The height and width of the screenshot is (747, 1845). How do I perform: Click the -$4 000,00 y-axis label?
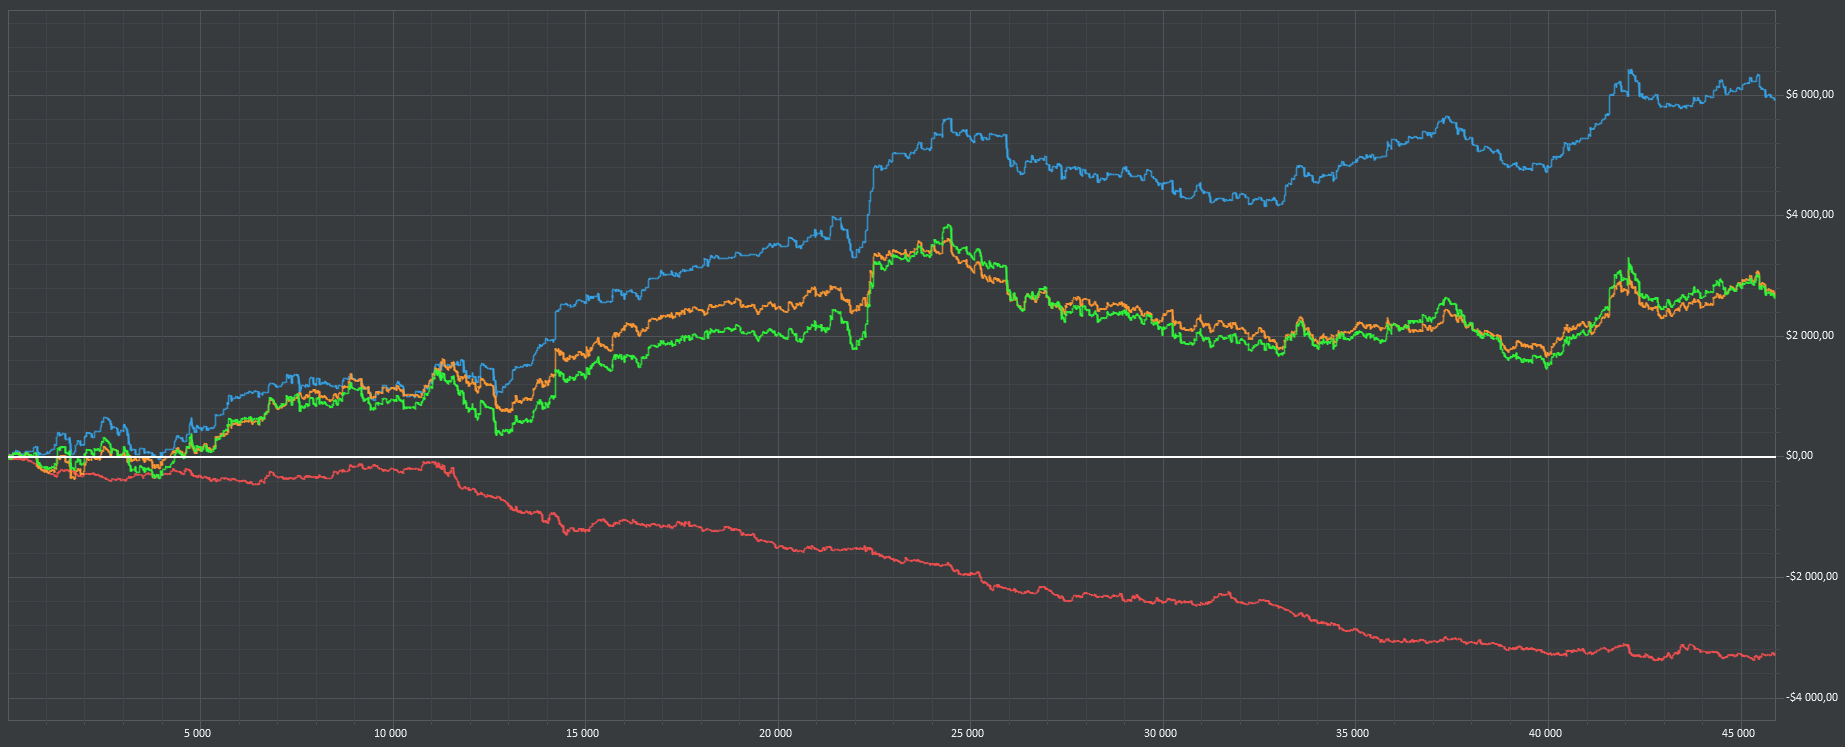(x=1811, y=698)
